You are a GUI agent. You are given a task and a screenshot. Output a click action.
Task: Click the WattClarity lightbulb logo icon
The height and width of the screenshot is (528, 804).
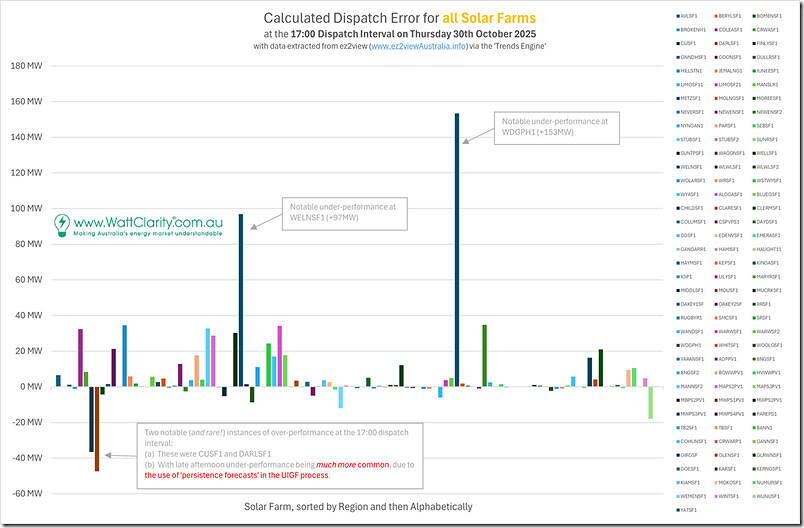[62, 223]
